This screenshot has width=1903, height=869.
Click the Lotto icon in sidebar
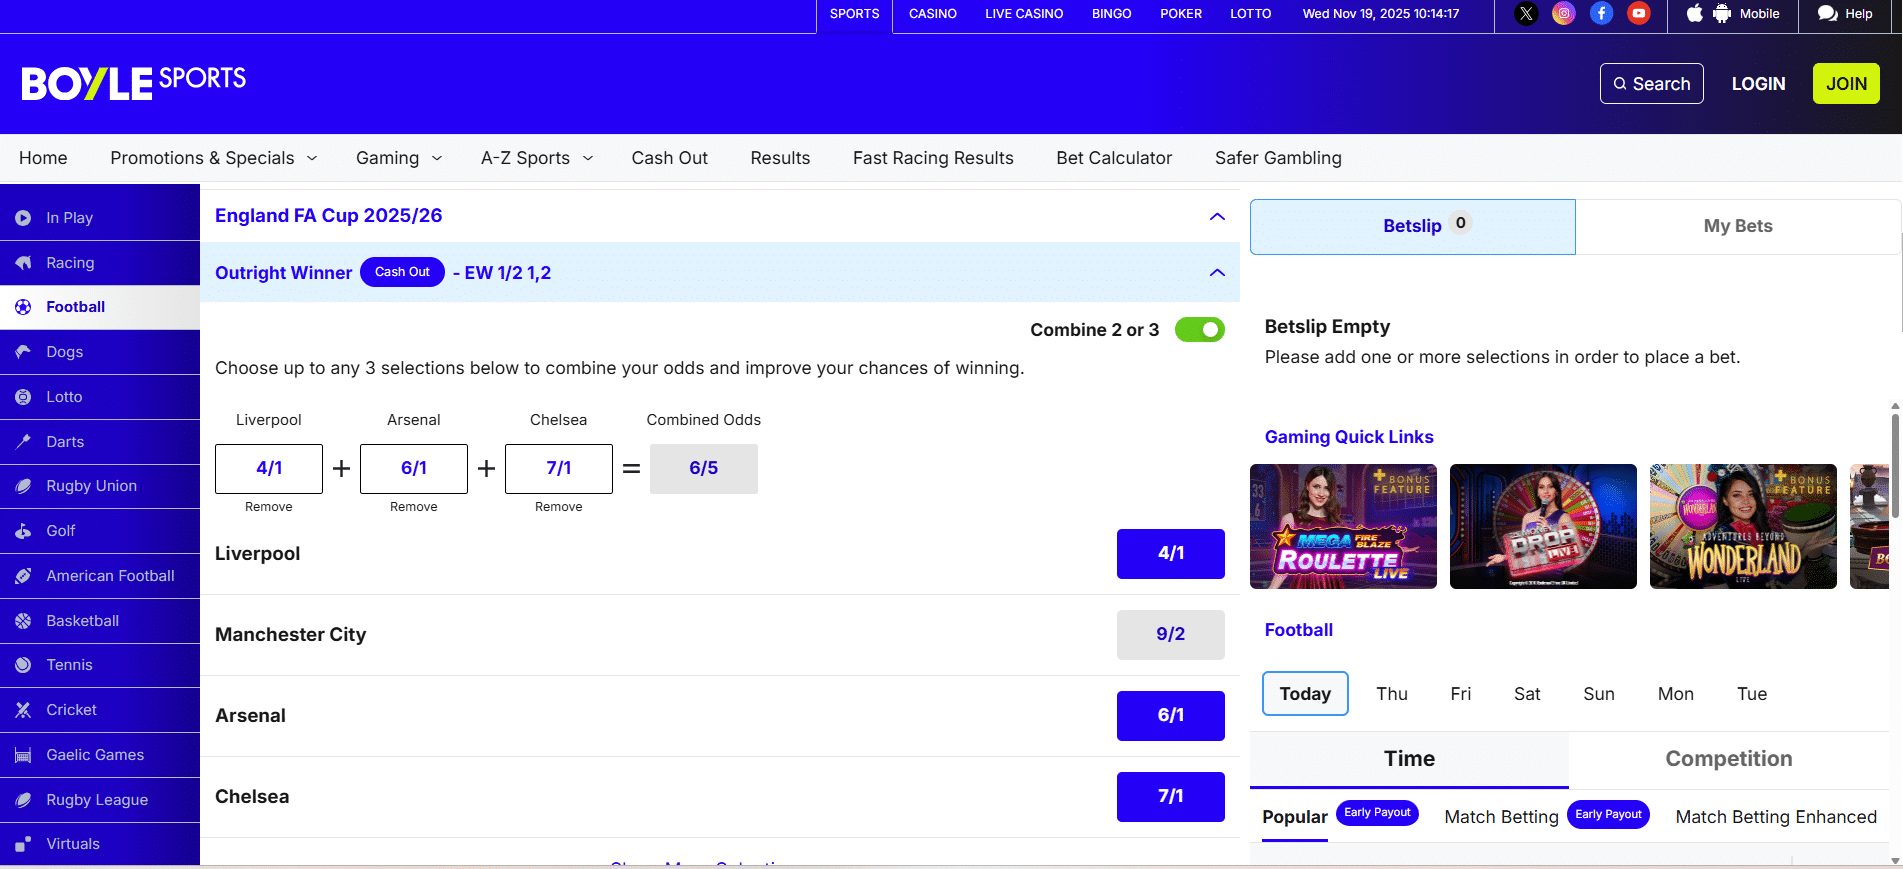[23, 397]
